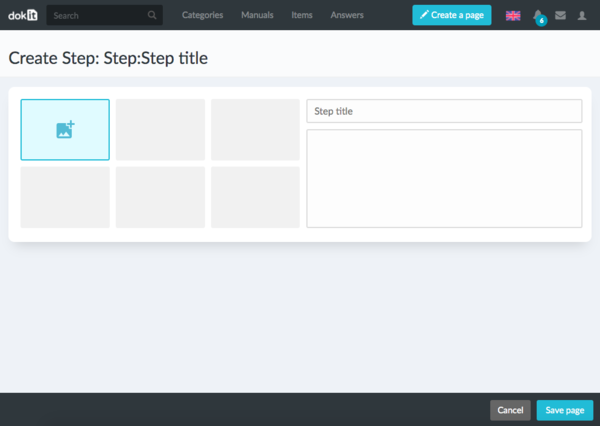Click the Save page button

coord(565,410)
